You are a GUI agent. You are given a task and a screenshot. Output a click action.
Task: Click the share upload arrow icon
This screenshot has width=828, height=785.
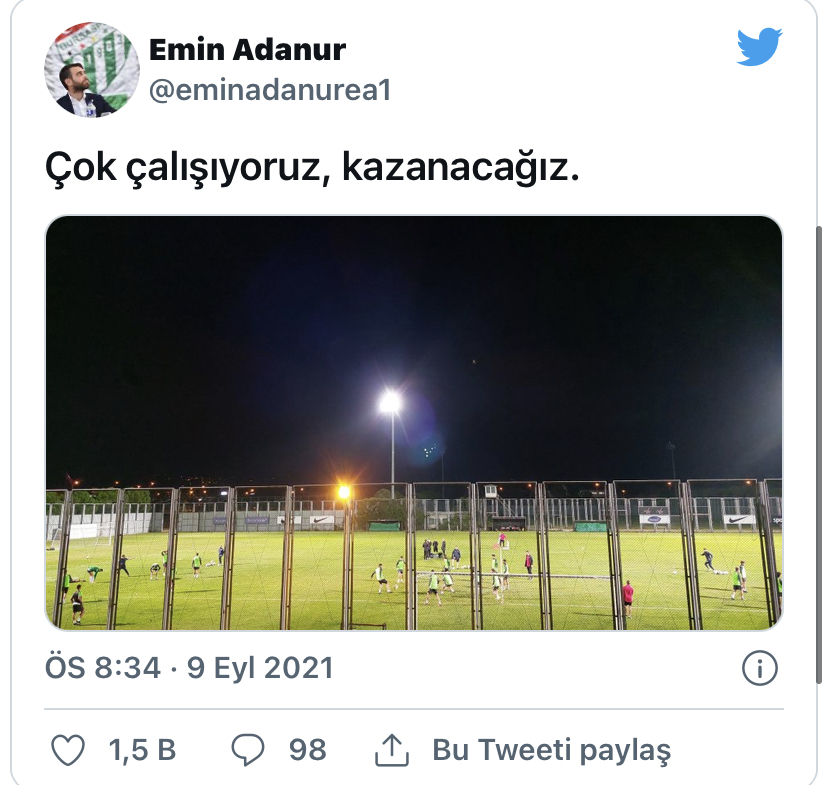click(392, 750)
